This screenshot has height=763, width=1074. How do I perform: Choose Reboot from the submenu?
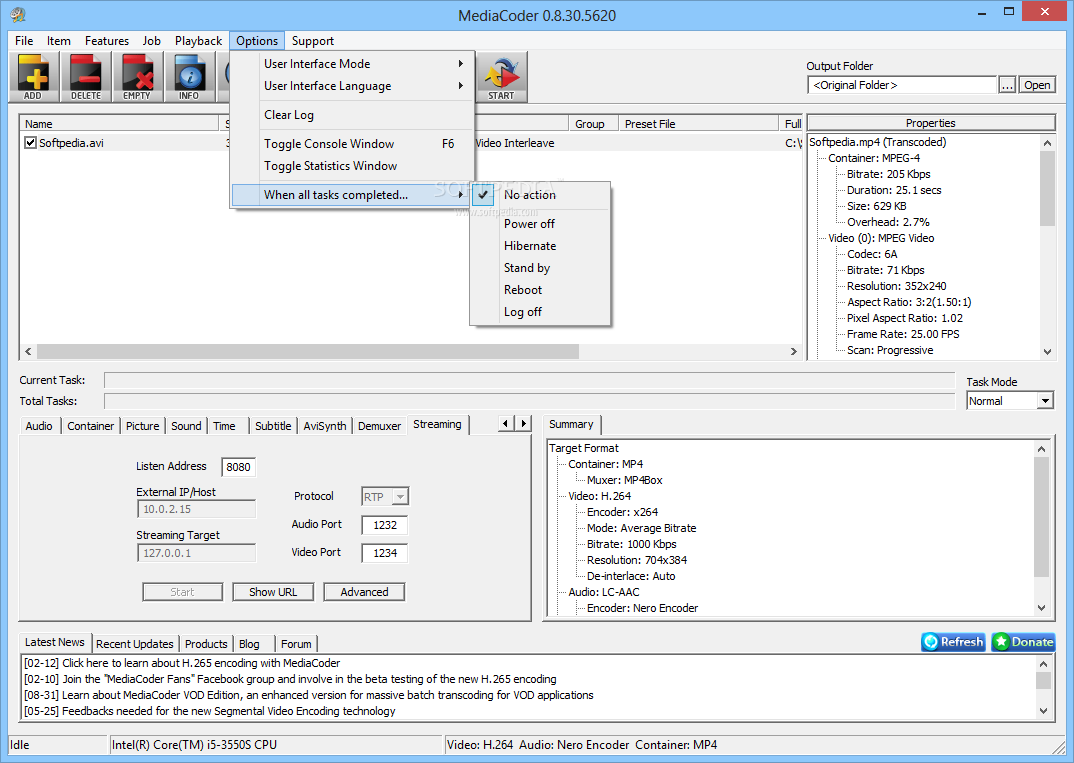[540, 290]
